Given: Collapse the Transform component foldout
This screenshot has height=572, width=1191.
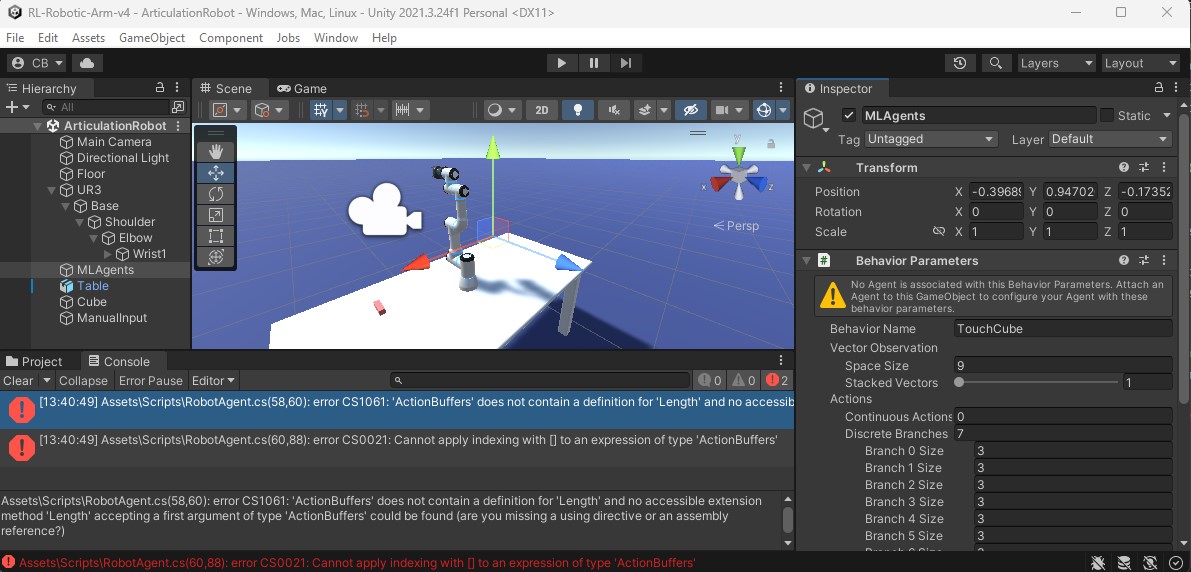Looking at the screenshot, I should 807,167.
